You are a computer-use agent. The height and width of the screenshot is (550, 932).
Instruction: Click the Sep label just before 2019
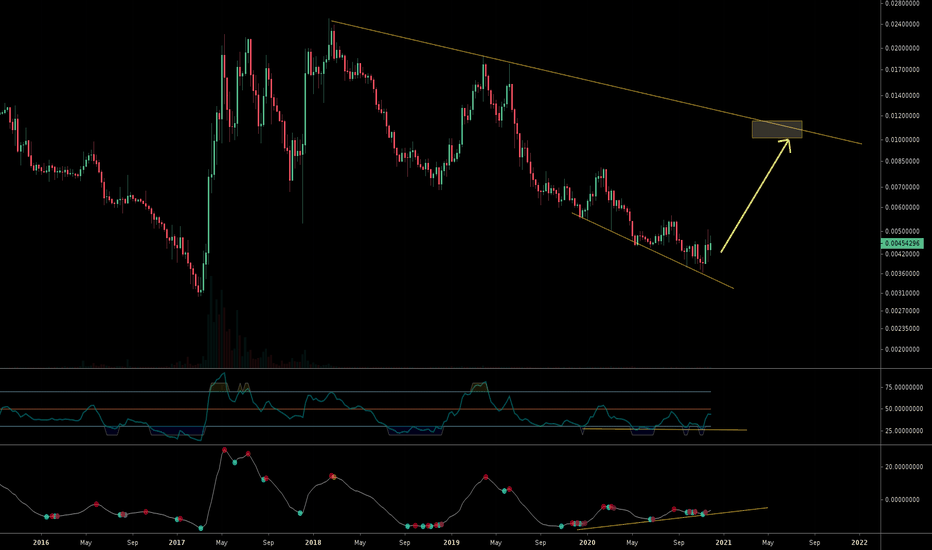405,542
